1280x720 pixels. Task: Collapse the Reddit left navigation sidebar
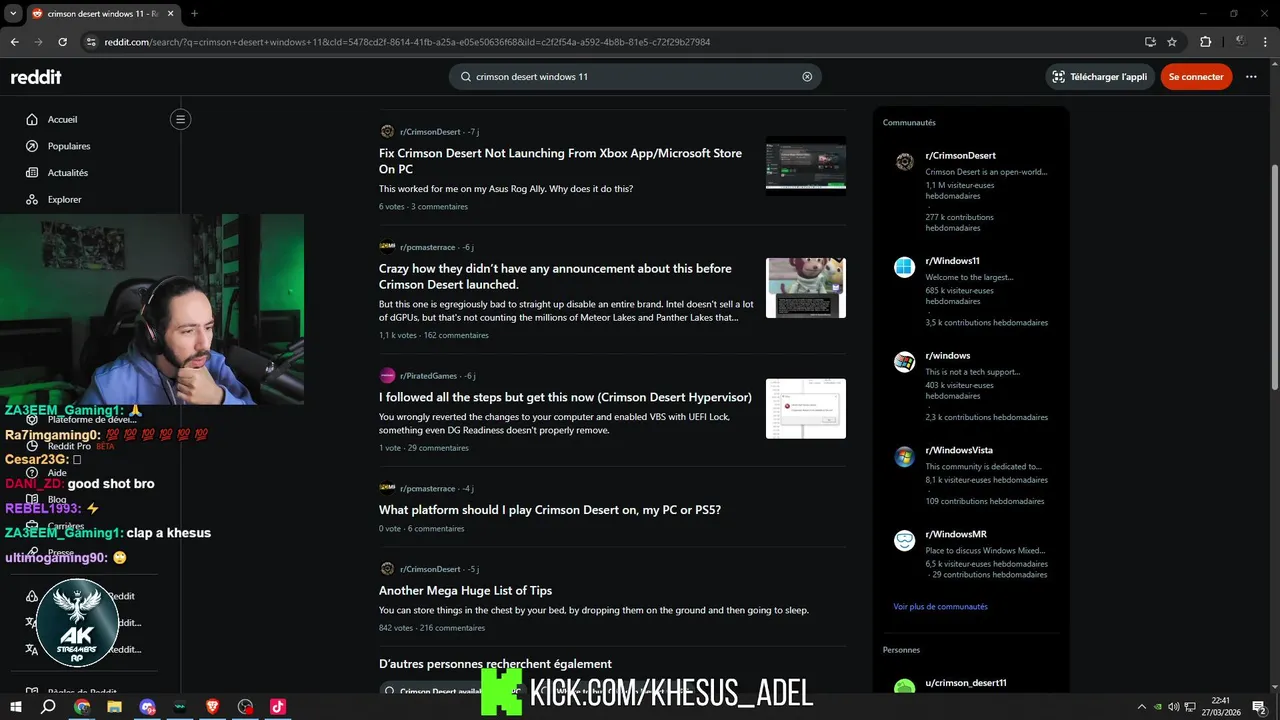[x=180, y=119]
